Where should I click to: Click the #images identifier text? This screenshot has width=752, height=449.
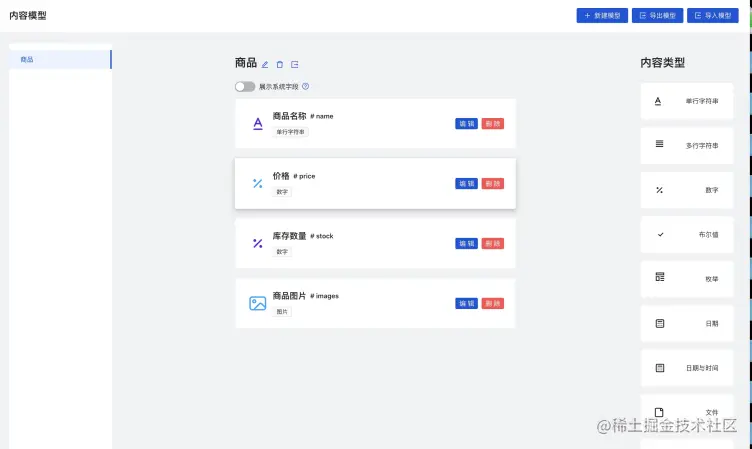coord(324,296)
